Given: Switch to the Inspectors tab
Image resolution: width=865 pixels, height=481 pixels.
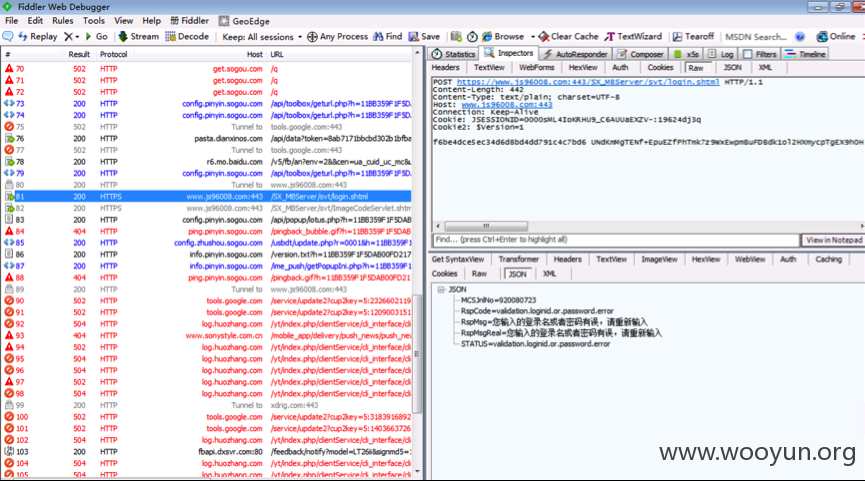Looking at the screenshot, I should (509, 53).
